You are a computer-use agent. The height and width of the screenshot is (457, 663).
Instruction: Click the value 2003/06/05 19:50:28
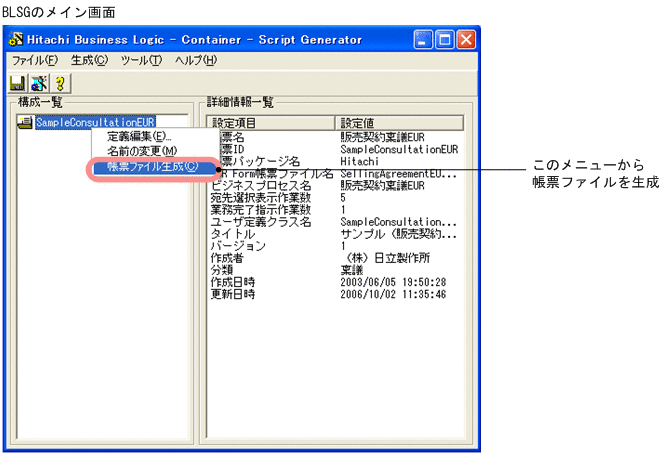393,282
